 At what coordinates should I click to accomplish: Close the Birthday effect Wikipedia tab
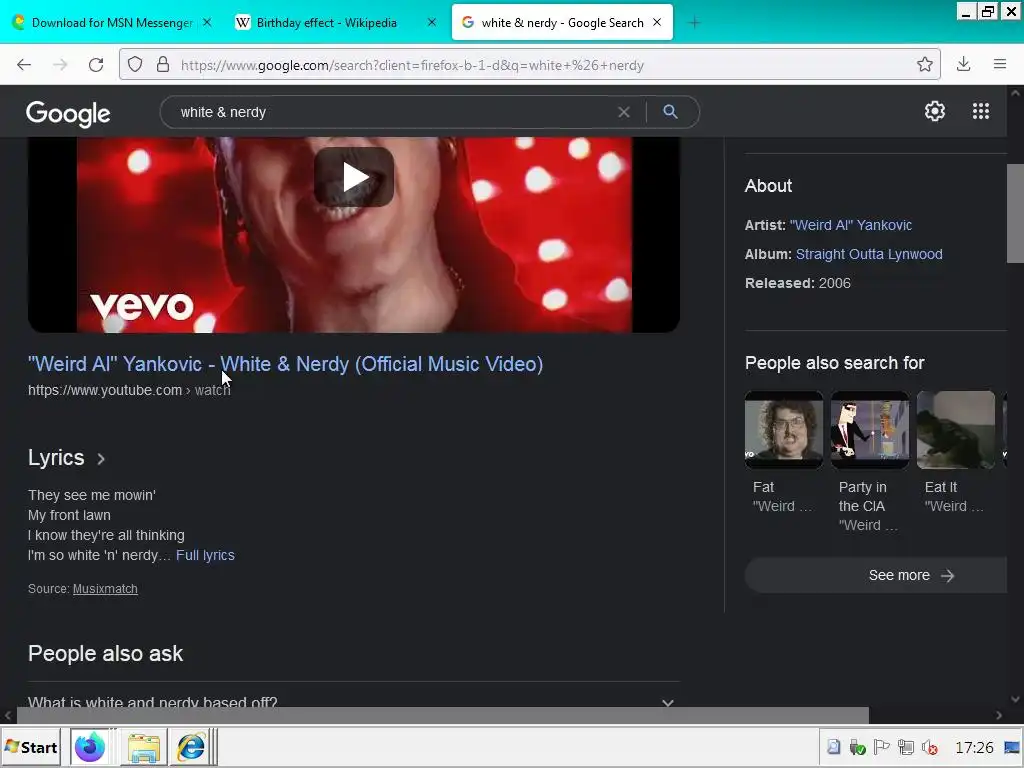click(432, 22)
